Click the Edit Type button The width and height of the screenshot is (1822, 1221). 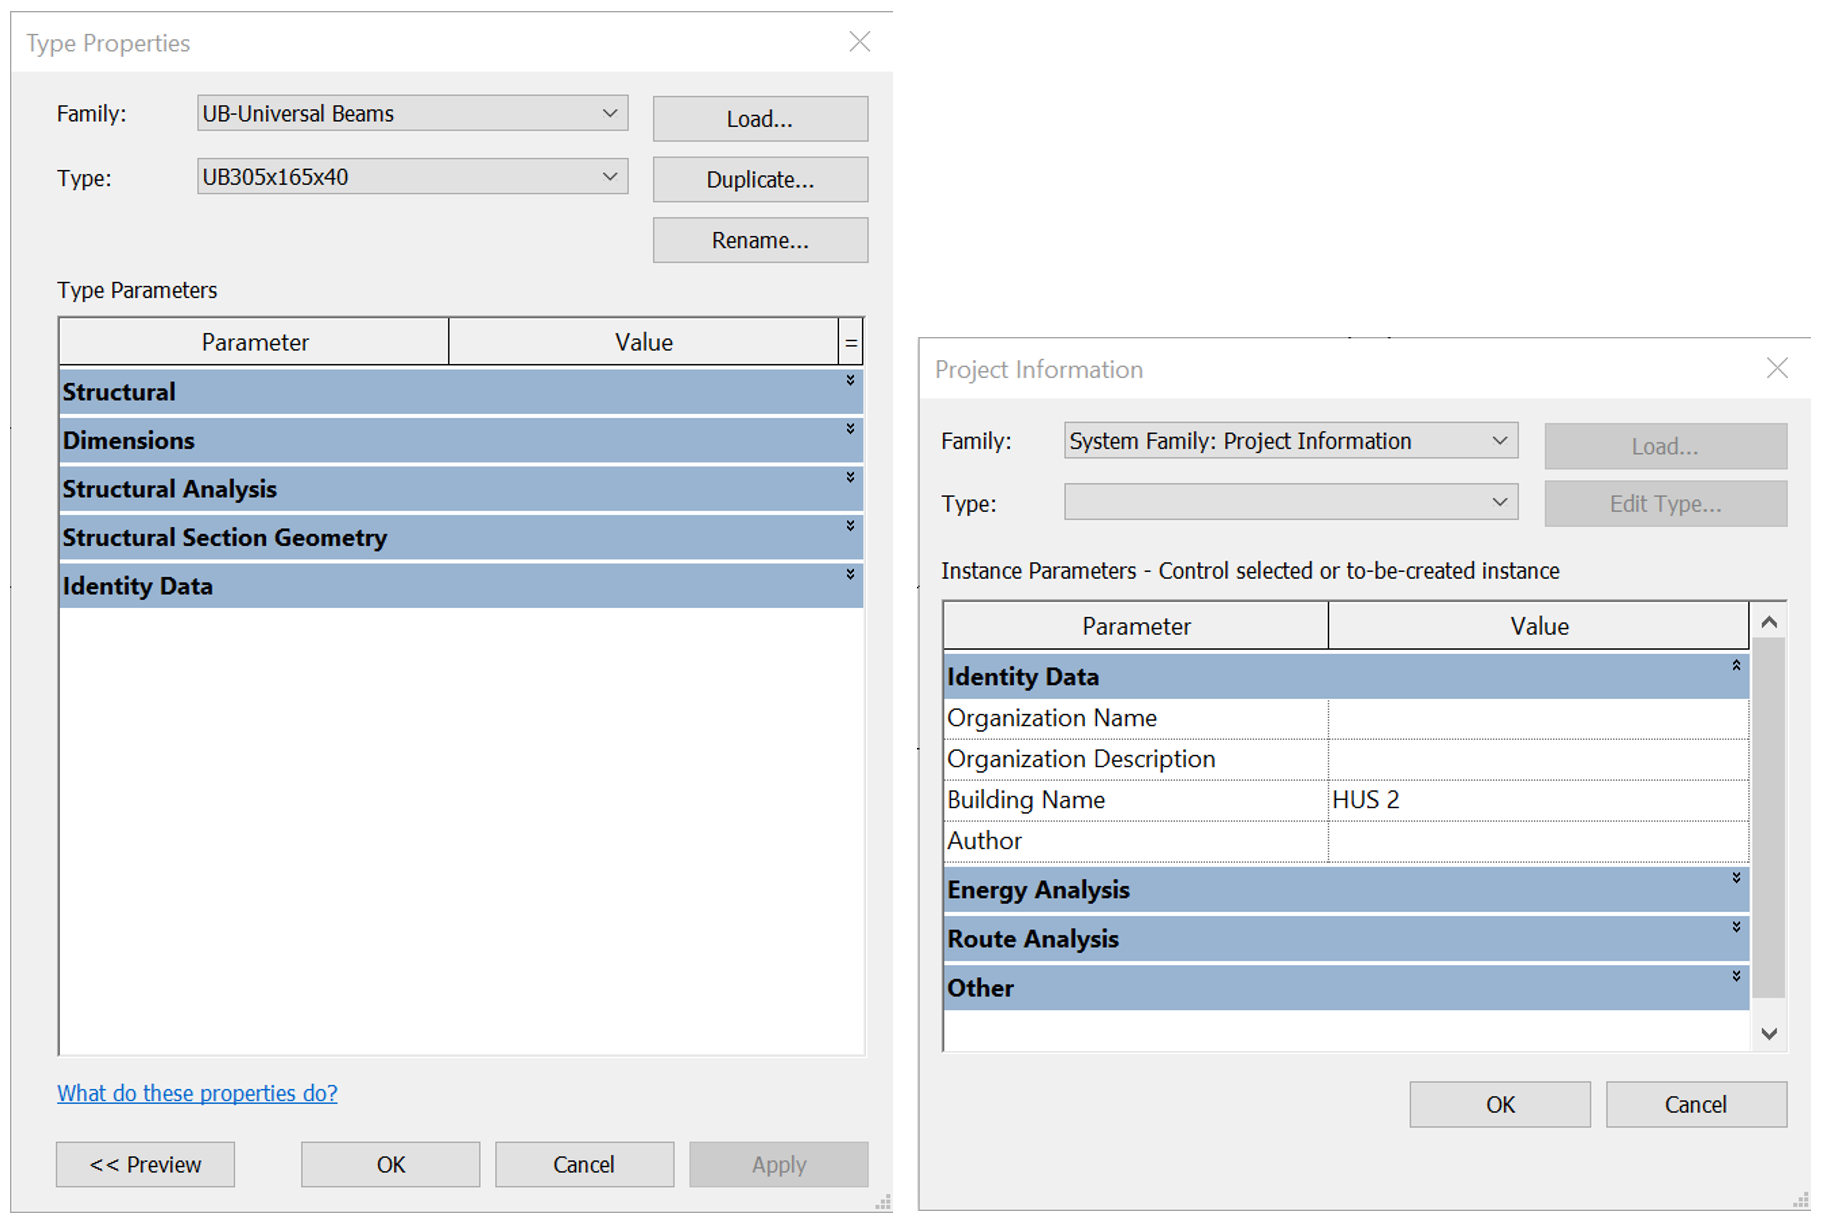[x=1665, y=504]
